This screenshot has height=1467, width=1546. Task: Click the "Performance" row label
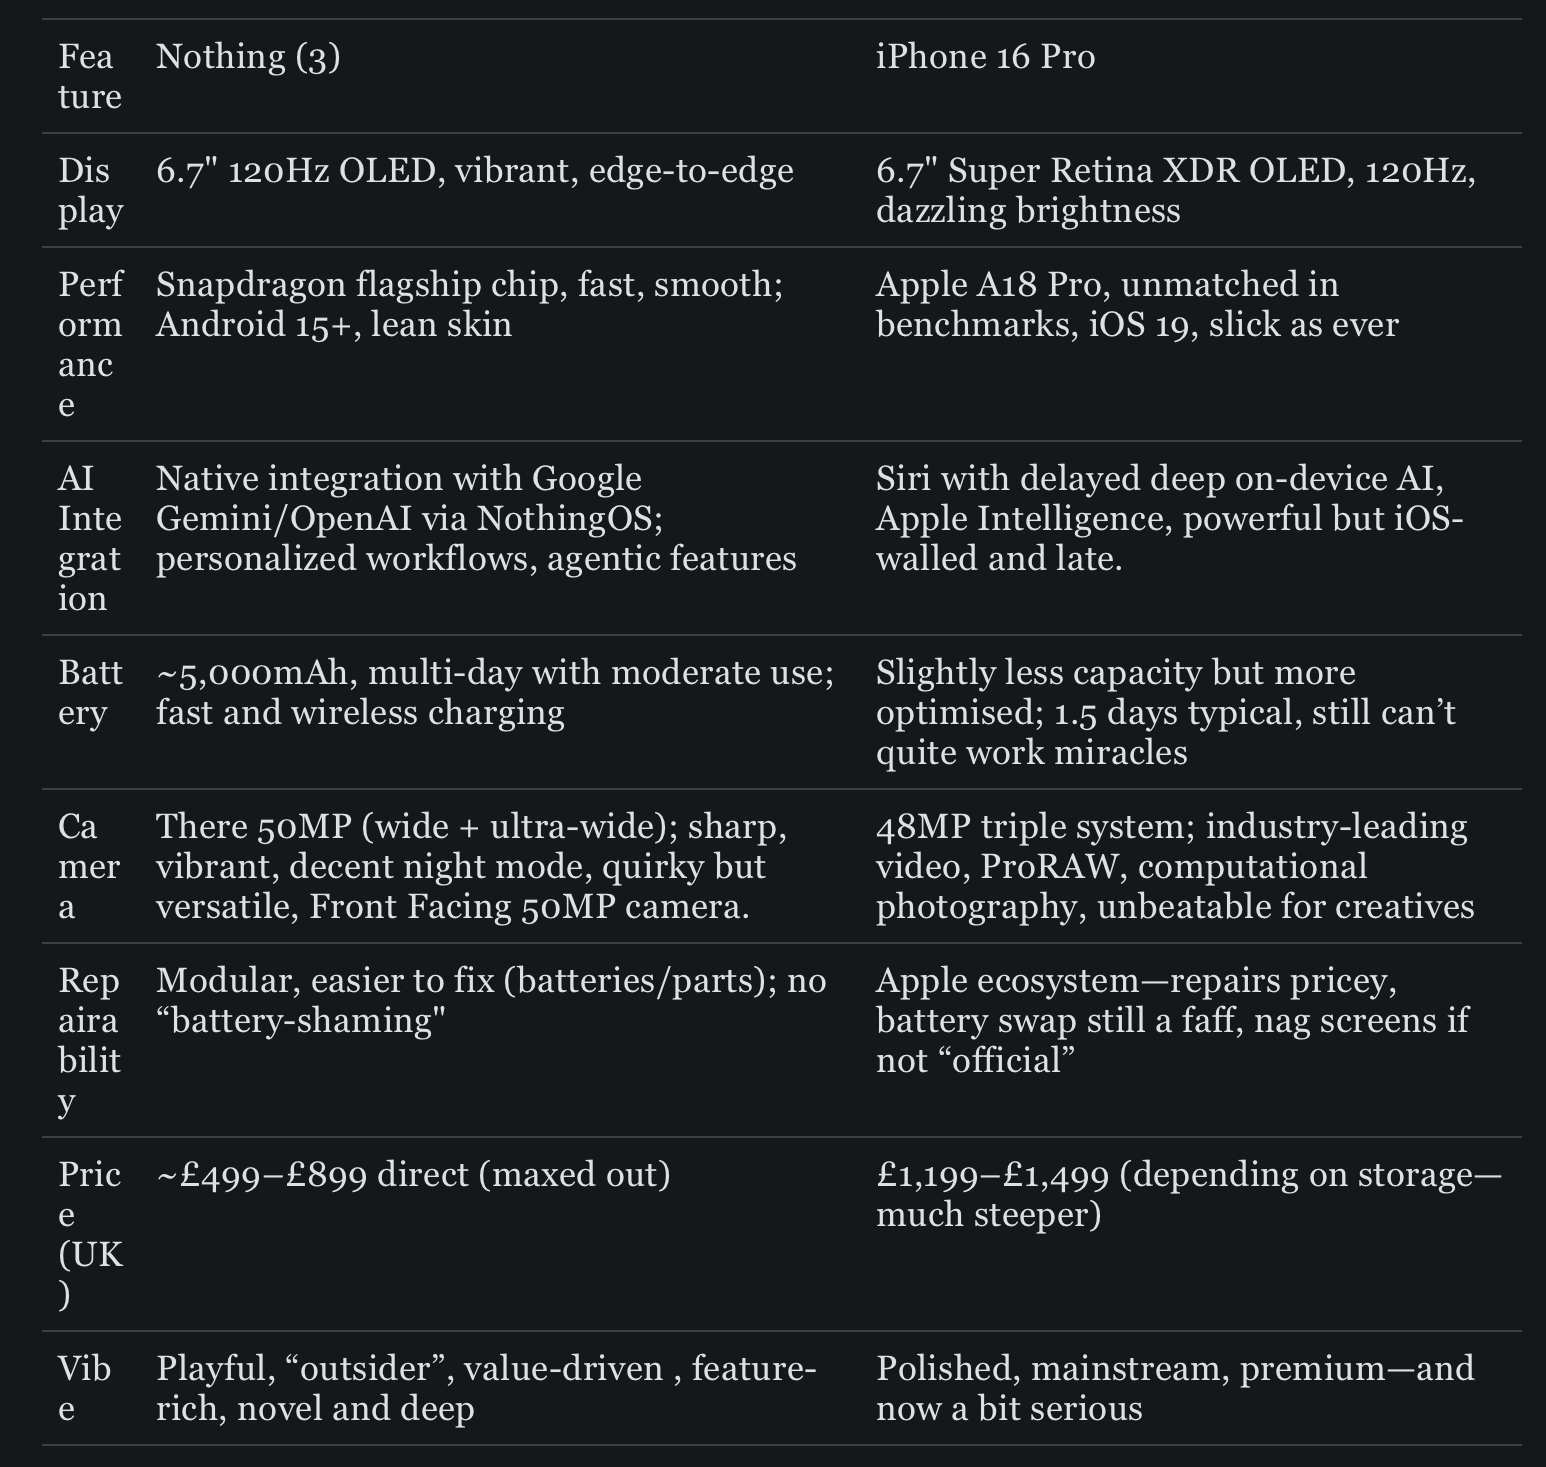pyautogui.click(x=89, y=344)
